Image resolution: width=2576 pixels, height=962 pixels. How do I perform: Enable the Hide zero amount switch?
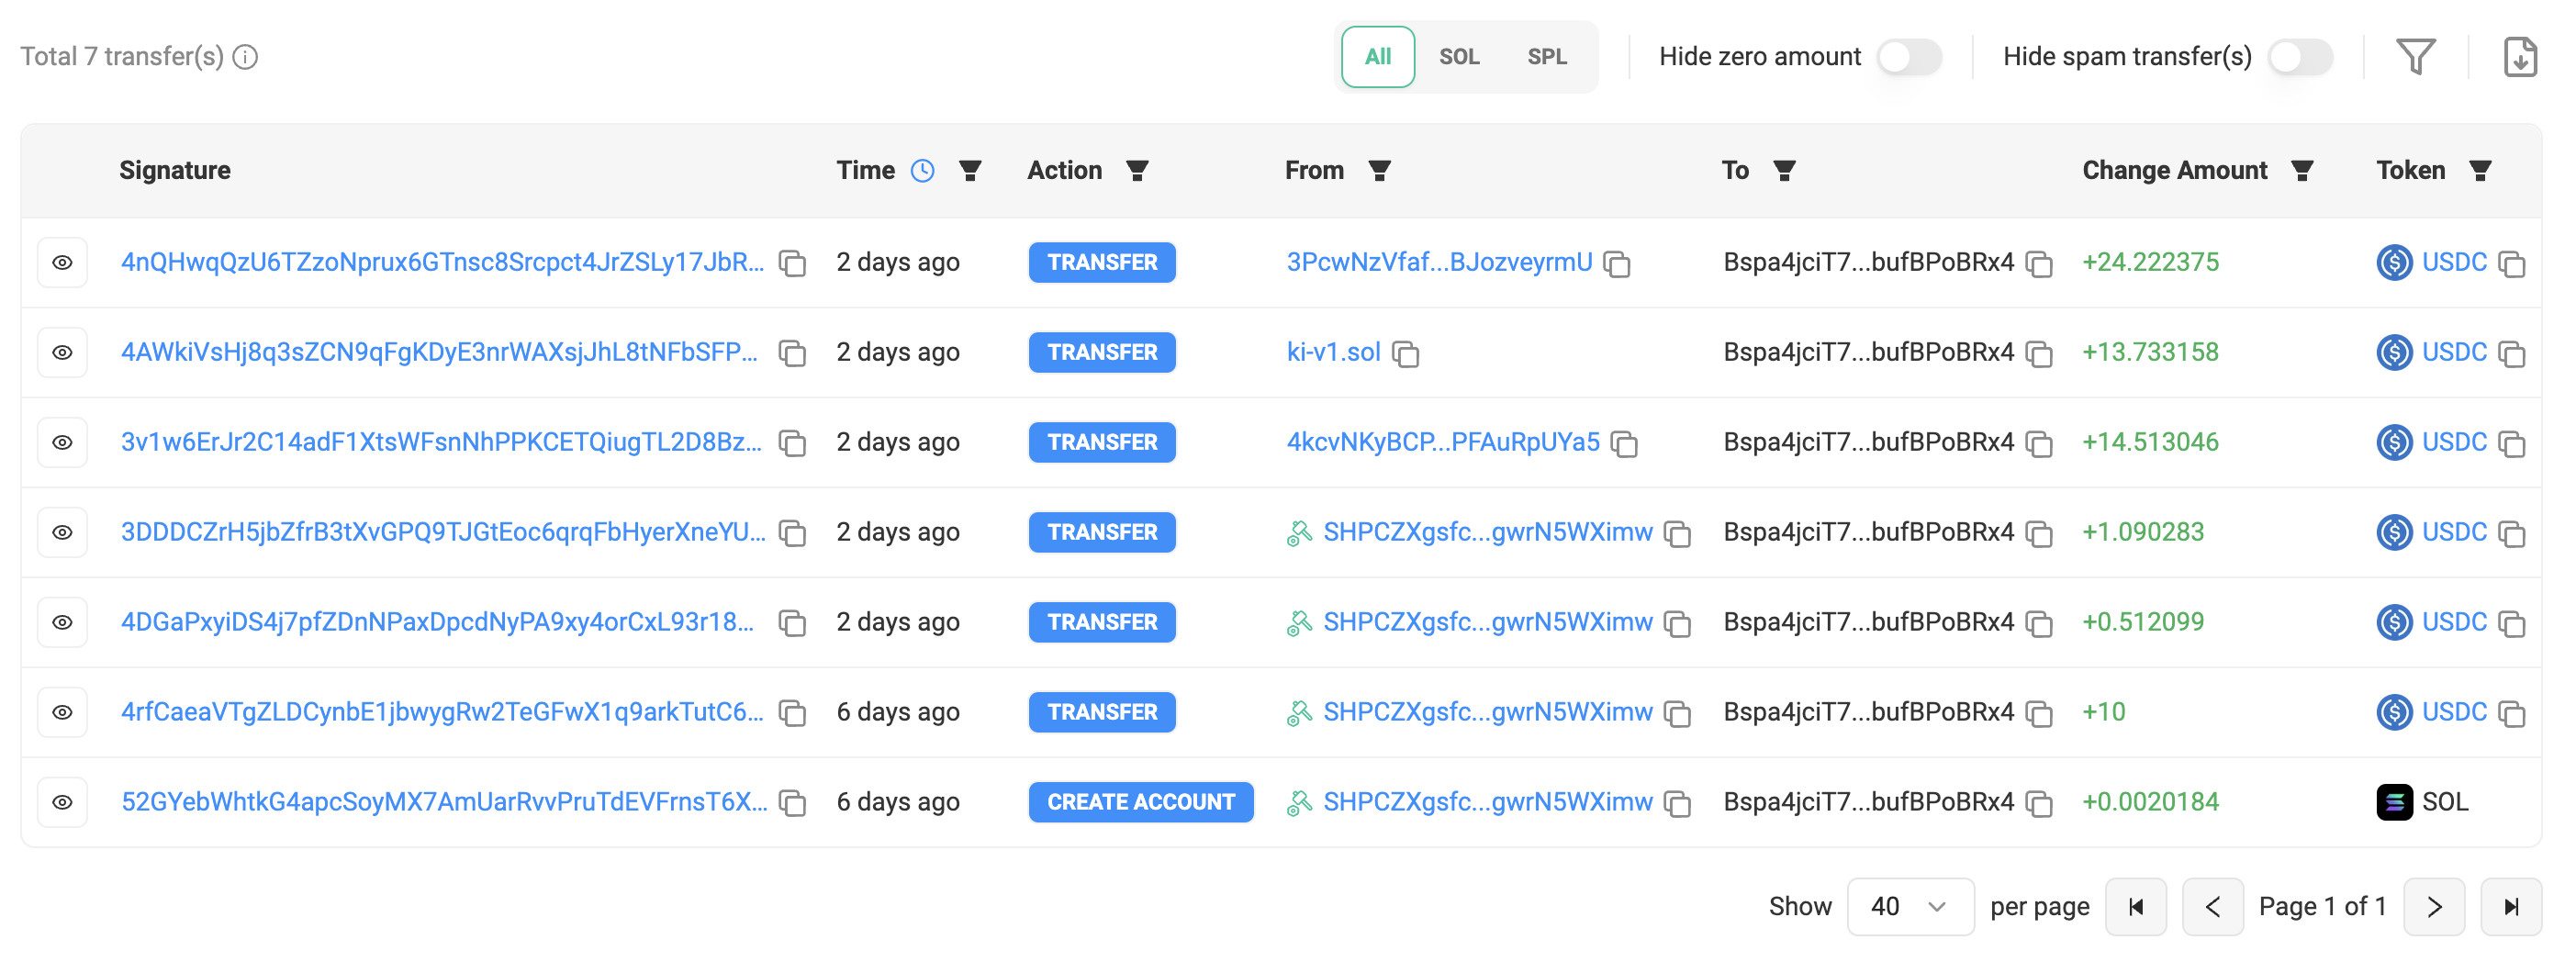coord(1908,57)
